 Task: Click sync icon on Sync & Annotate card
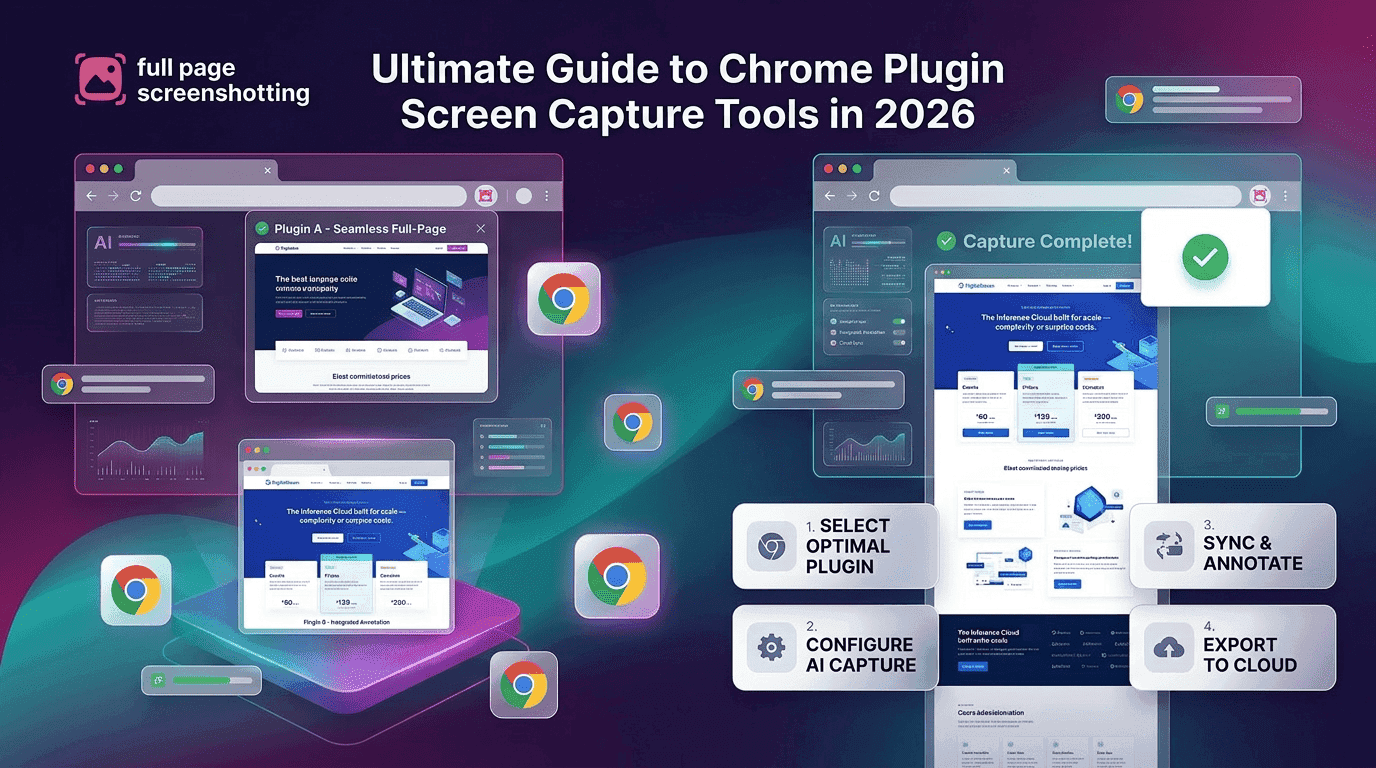click(1168, 546)
